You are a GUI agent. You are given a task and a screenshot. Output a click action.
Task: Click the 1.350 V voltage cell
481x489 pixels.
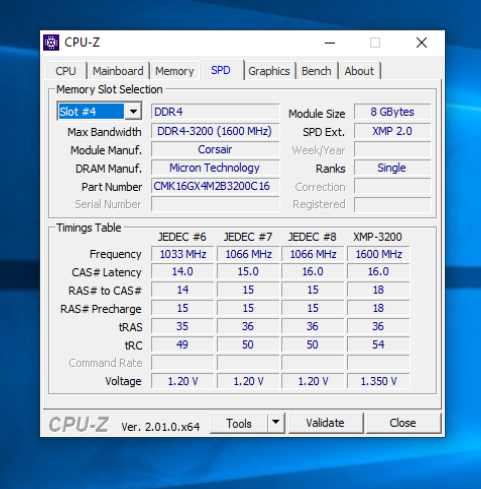pos(378,381)
